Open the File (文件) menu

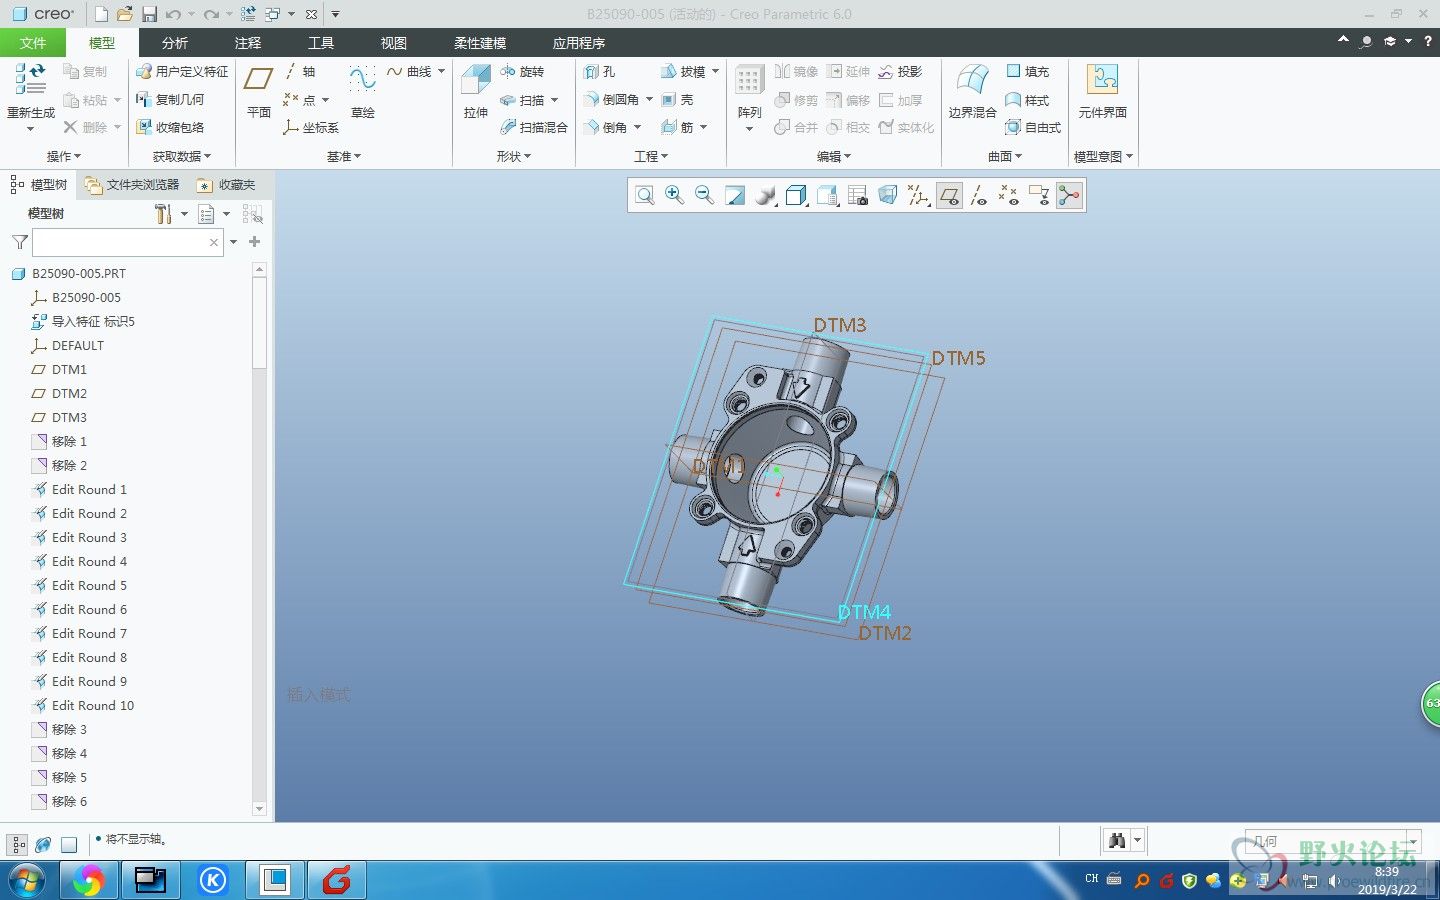33,43
